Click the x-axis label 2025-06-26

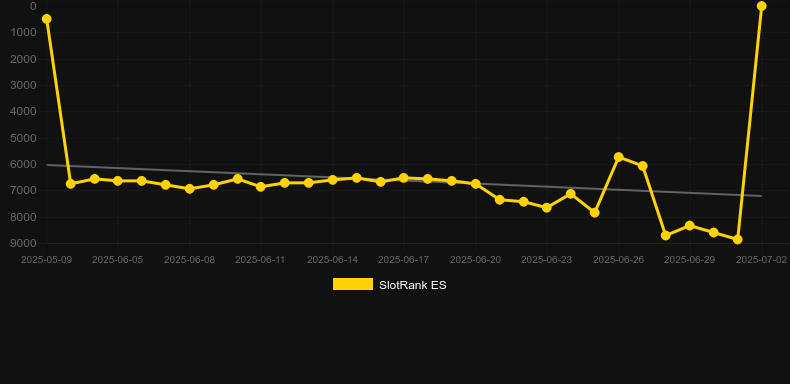pyautogui.click(x=619, y=260)
